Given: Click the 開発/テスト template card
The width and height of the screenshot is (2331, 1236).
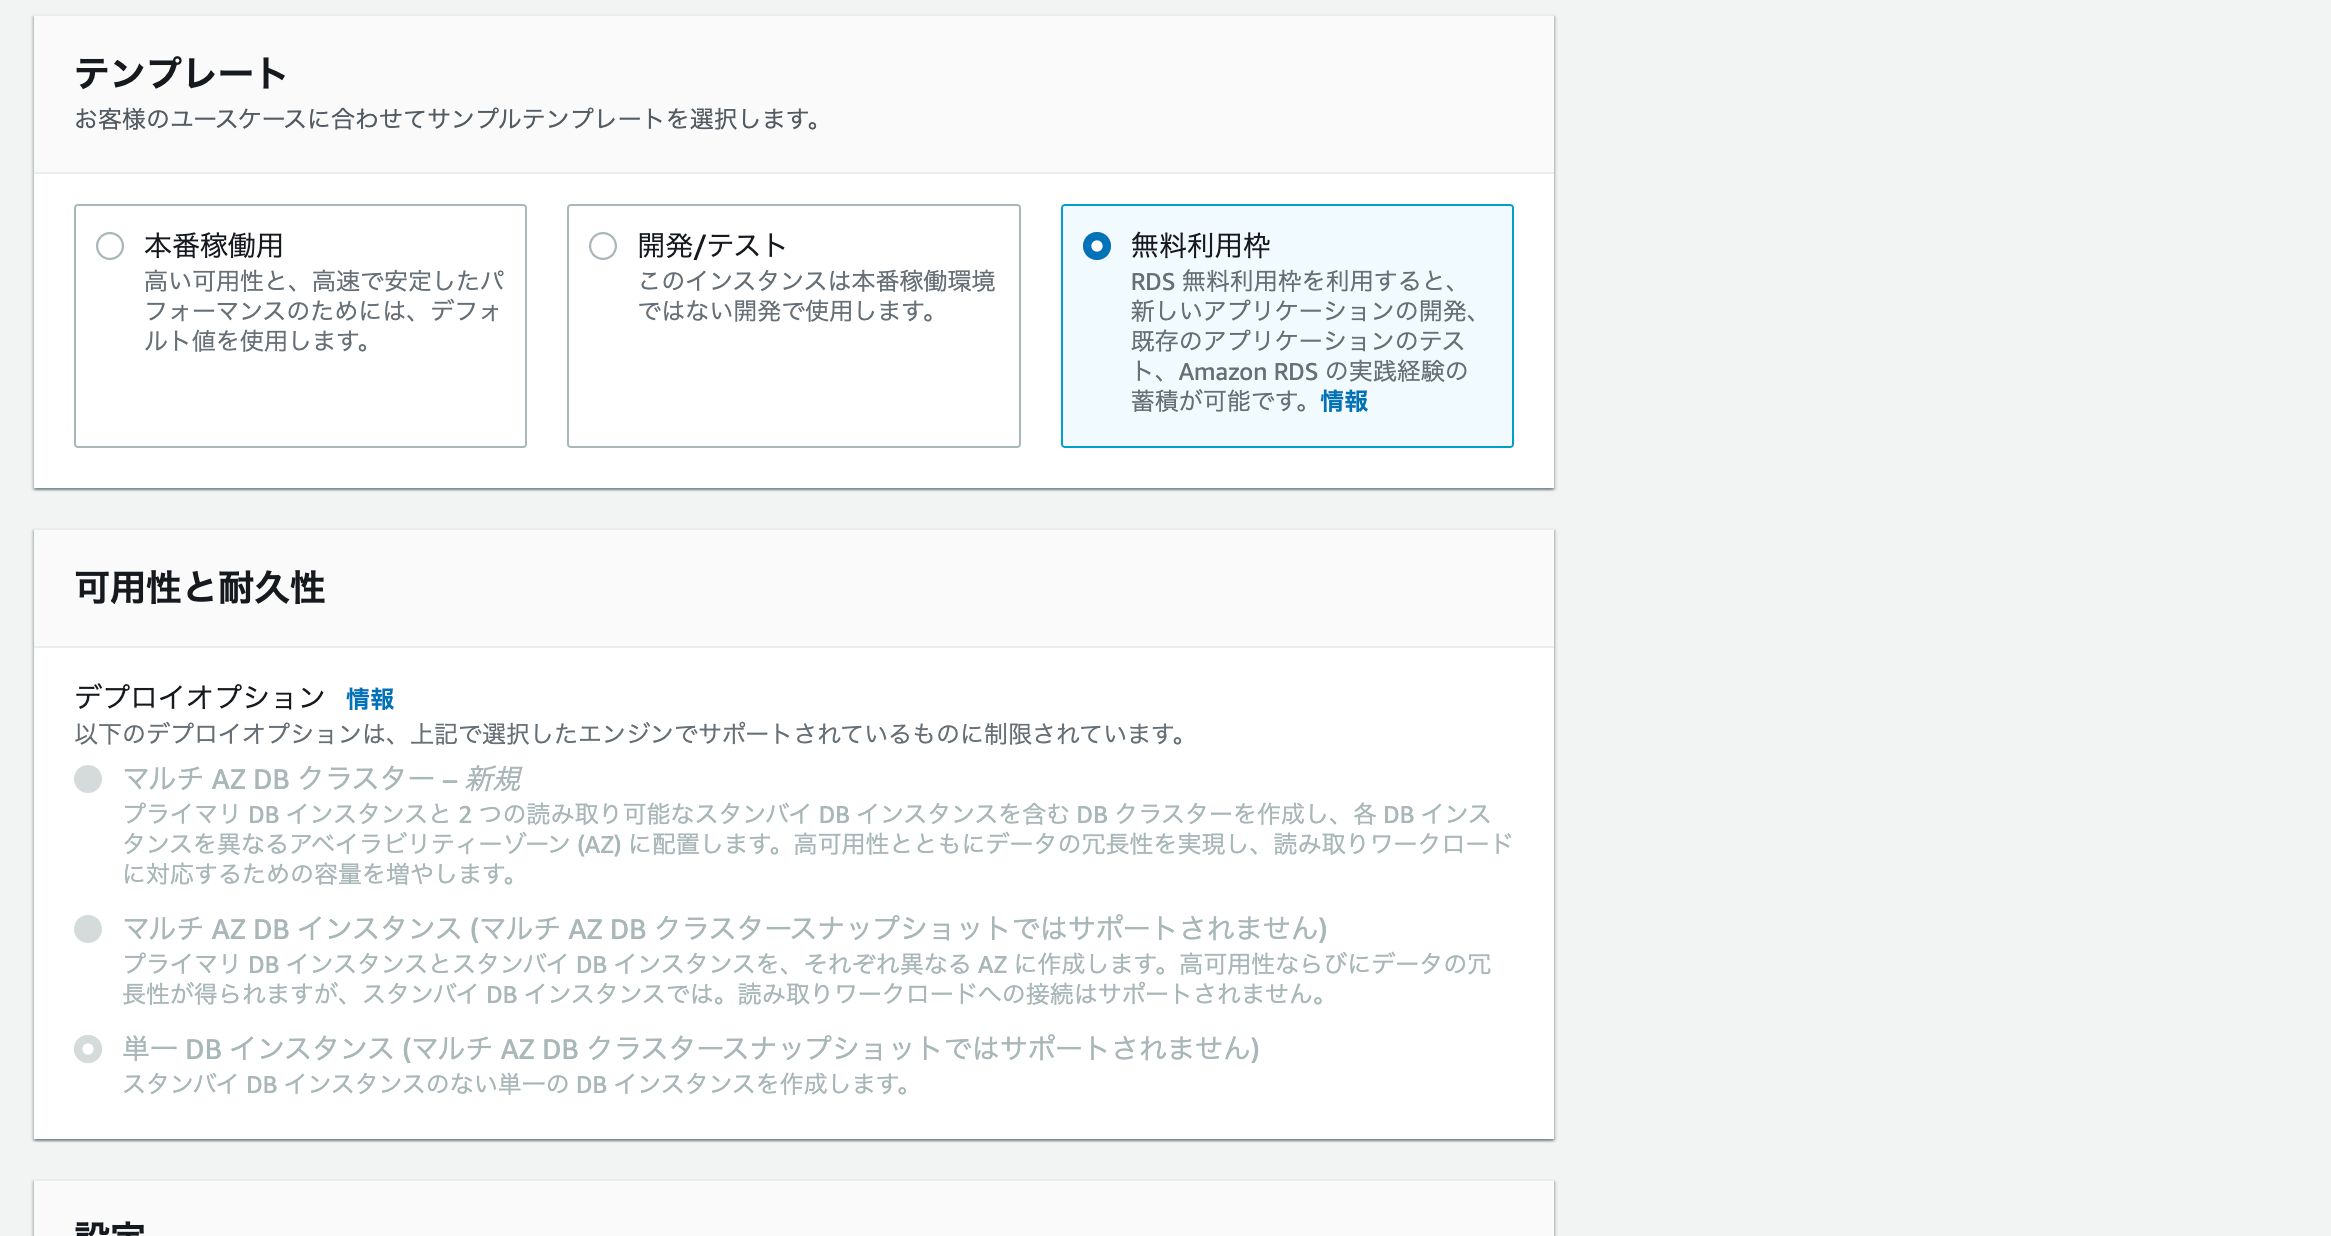Looking at the screenshot, I should [x=793, y=325].
